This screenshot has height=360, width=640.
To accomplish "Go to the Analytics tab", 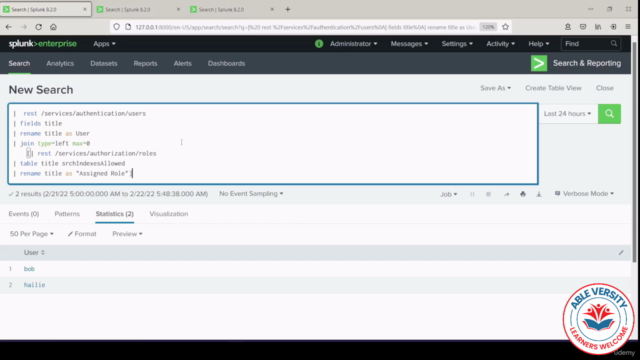I will pyautogui.click(x=60, y=63).
